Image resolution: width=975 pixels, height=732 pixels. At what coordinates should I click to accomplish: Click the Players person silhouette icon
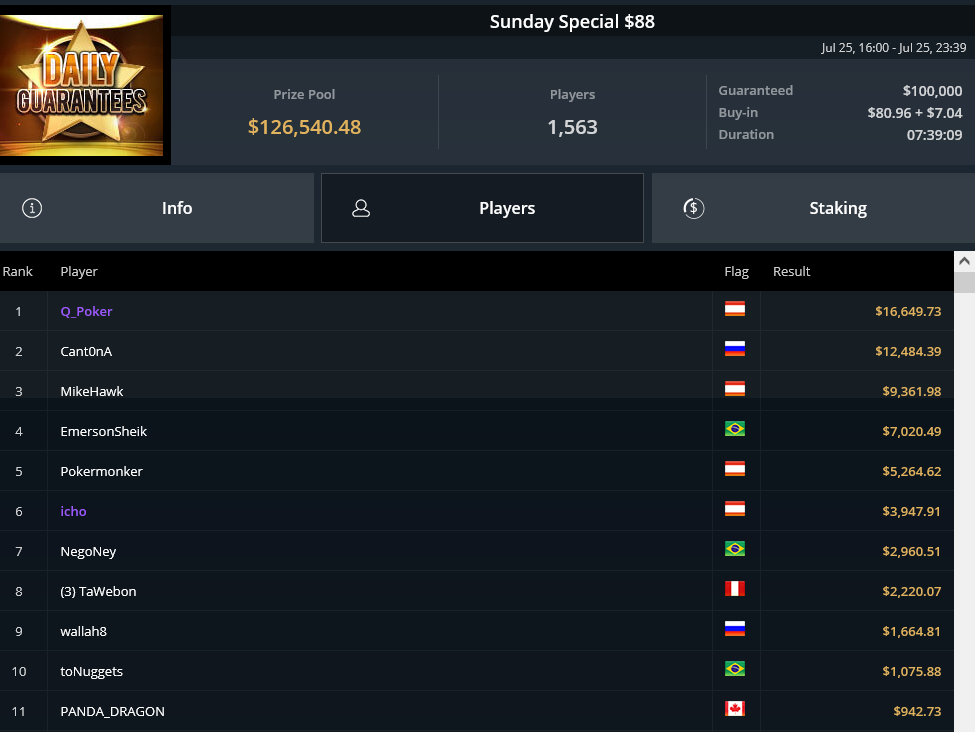361,208
